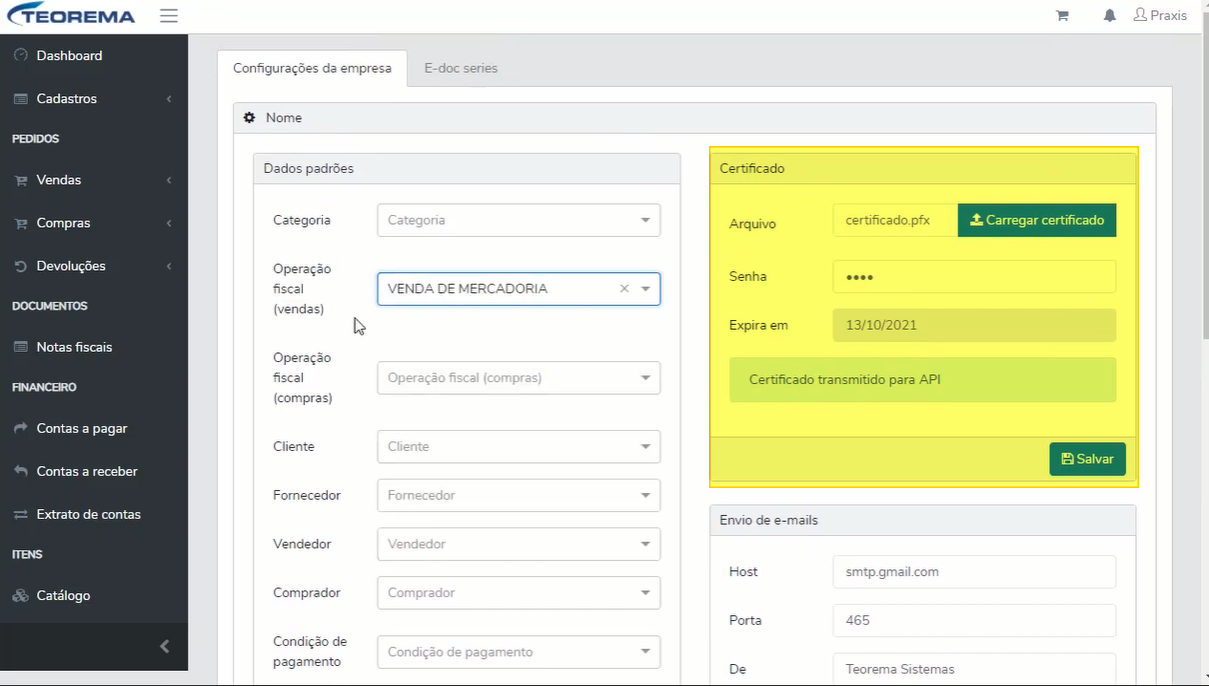The image size is (1209, 686).
Task: Toggle the hamburger menu icon
Action: (x=168, y=16)
